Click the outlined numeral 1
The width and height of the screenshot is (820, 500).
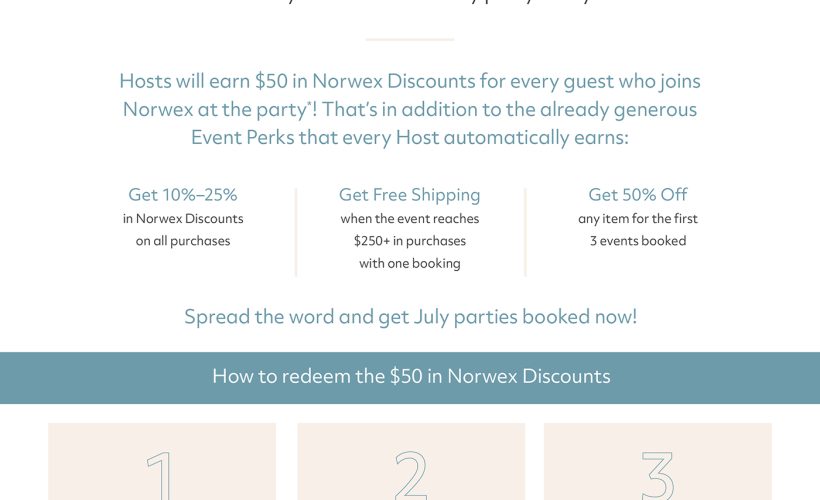161,475
